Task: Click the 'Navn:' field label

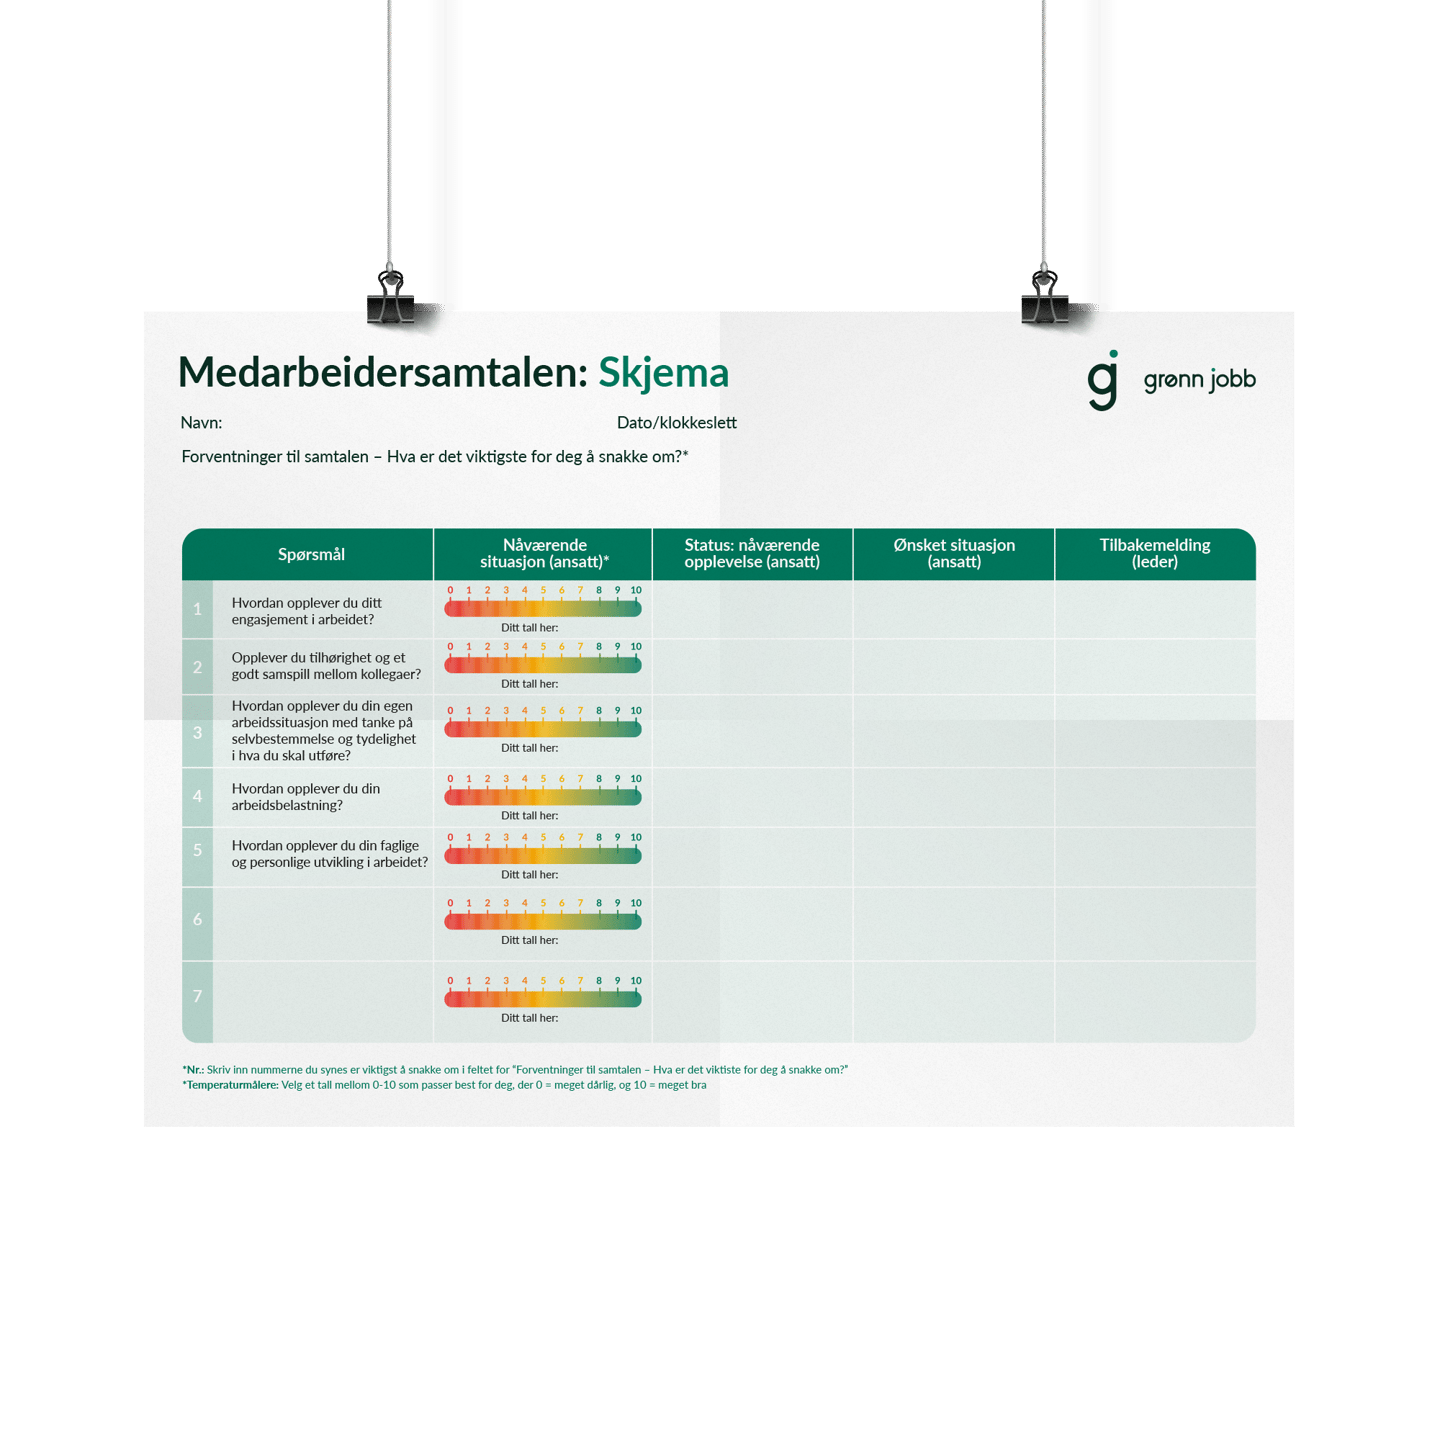Action: pos(201,423)
